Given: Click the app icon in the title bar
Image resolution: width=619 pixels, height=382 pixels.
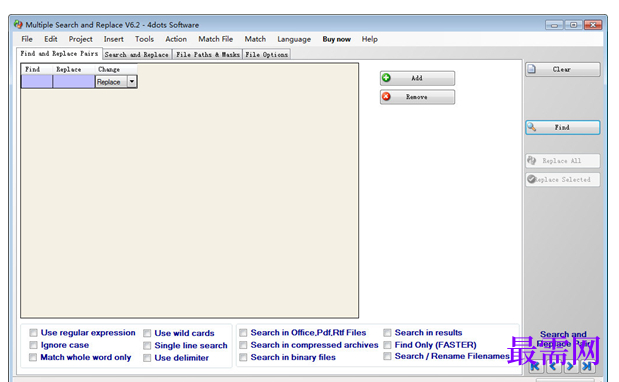Looking at the screenshot, I should (x=18, y=24).
